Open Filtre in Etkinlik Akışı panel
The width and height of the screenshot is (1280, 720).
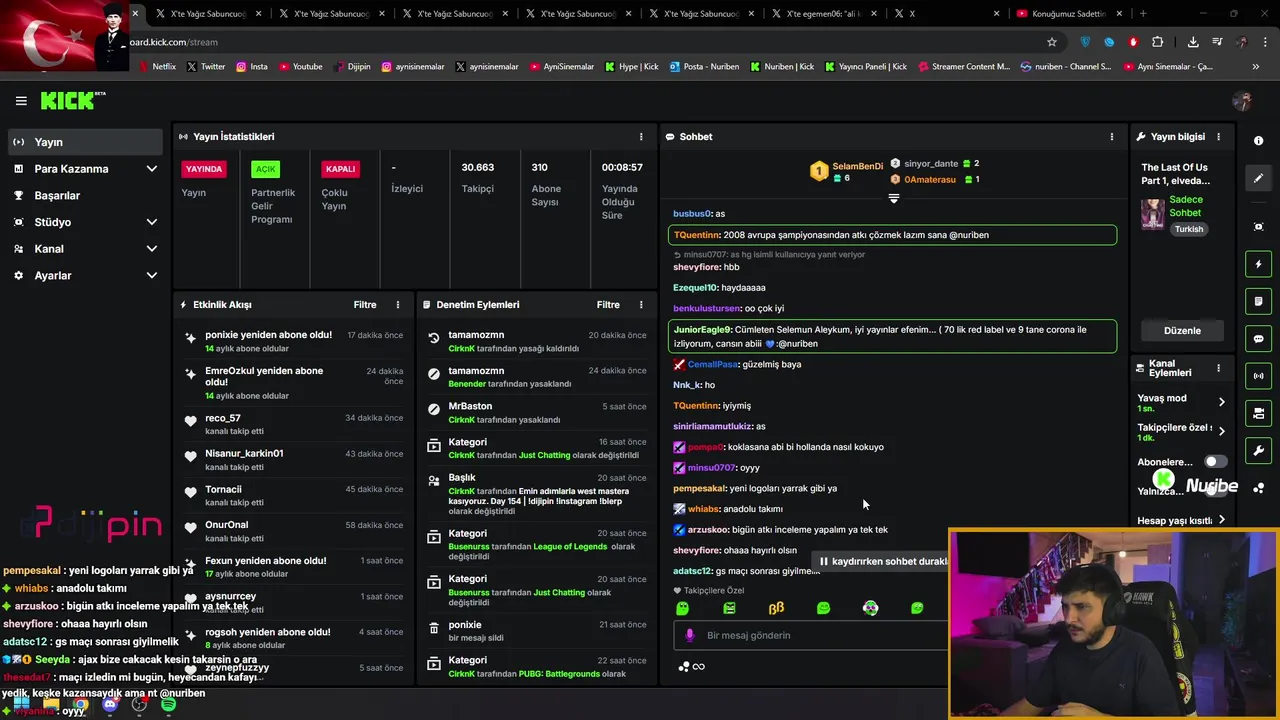365,305
